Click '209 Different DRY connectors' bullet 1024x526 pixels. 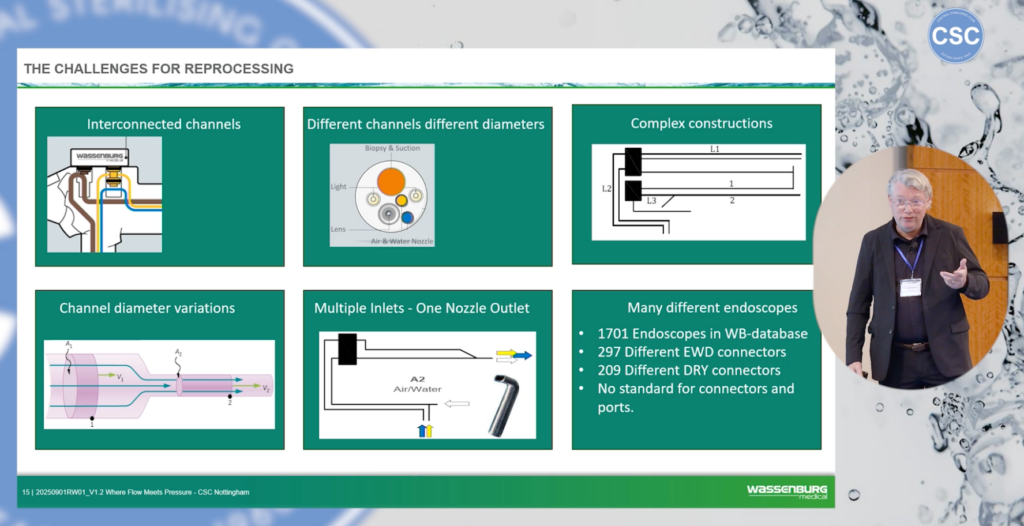pyautogui.click(x=689, y=370)
